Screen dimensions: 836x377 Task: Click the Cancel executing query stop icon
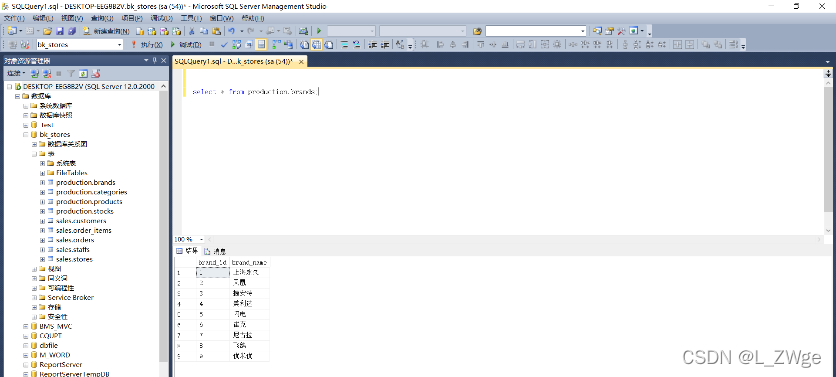pos(212,44)
